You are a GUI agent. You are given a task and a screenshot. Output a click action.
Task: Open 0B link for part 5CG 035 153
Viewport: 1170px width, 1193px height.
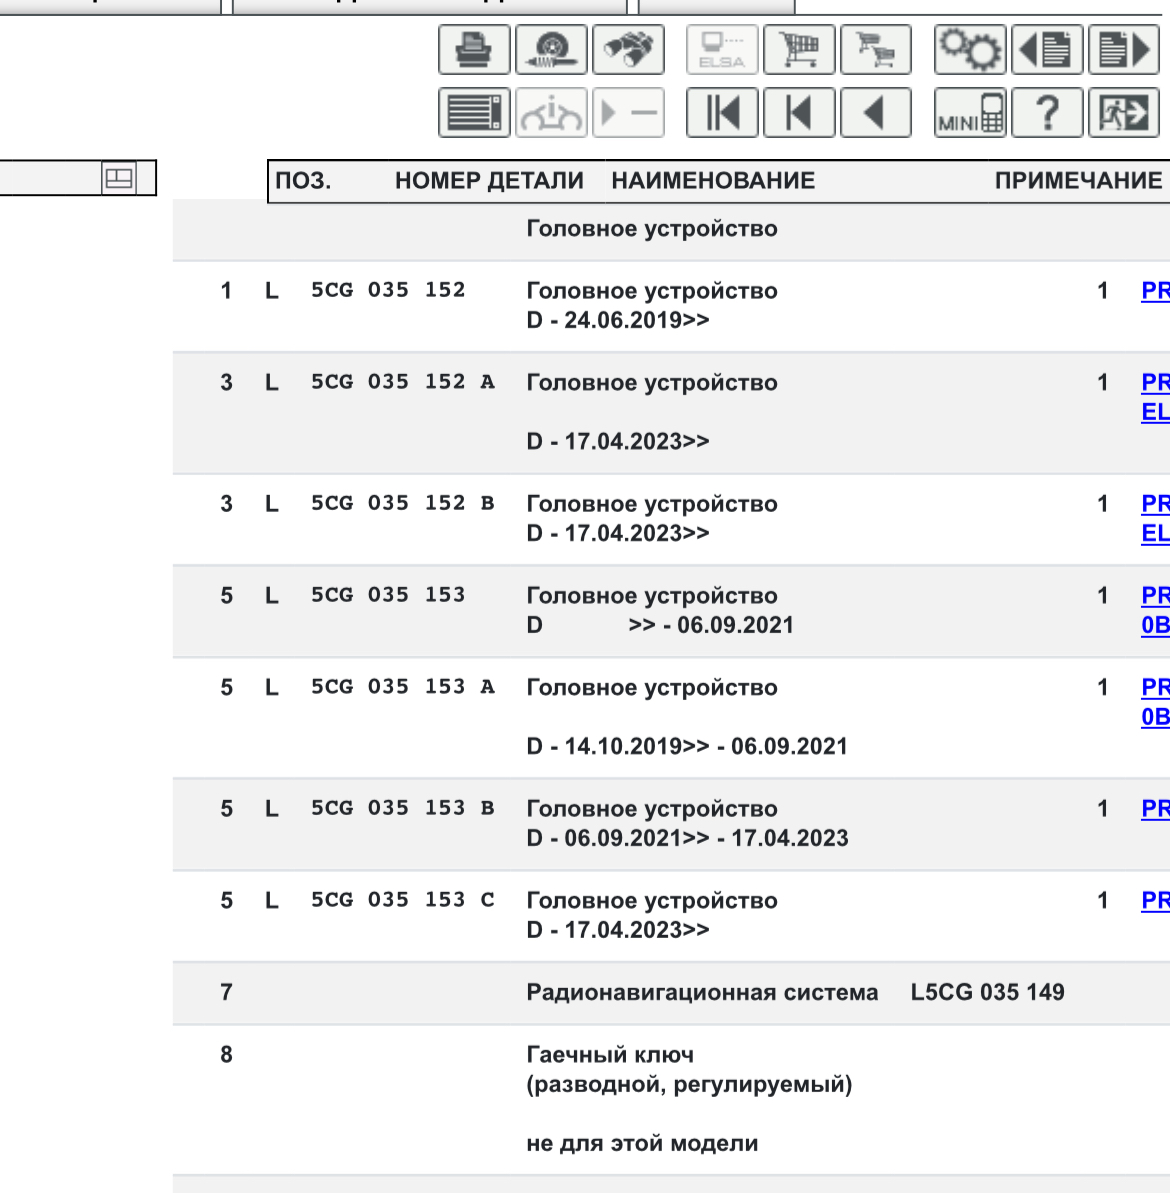coord(1155,625)
